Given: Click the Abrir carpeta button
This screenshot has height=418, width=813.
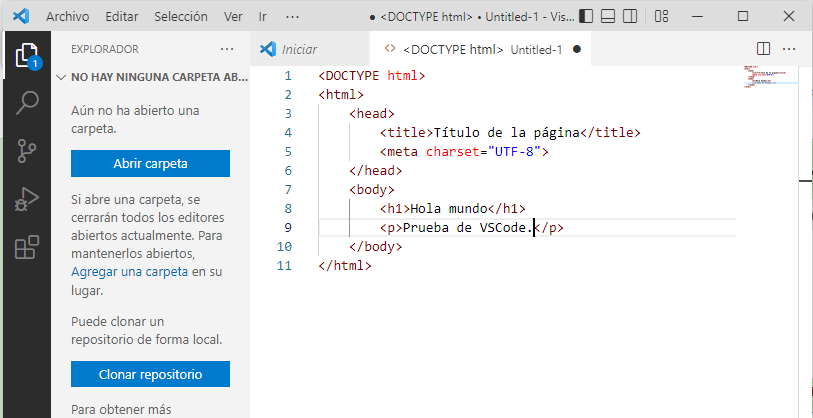Looking at the screenshot, I should (150, 164).
